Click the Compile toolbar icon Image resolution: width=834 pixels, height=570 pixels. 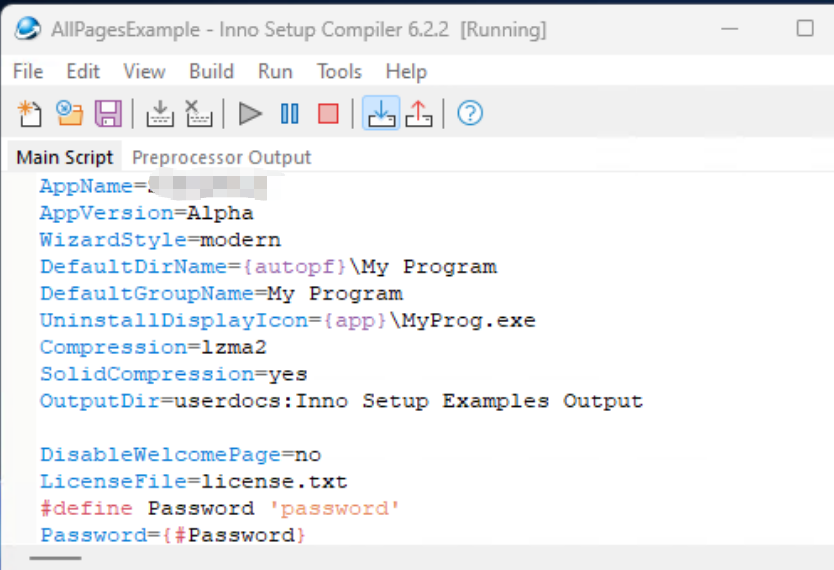coord(160,113)
